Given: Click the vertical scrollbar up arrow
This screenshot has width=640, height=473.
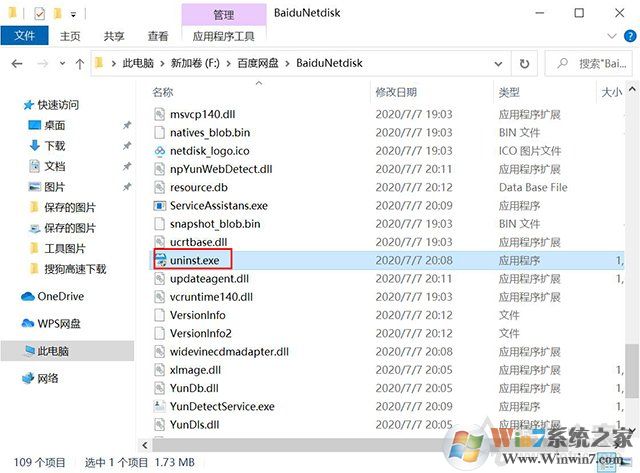Looking at the screenshot, I should (x=632, y=89).
